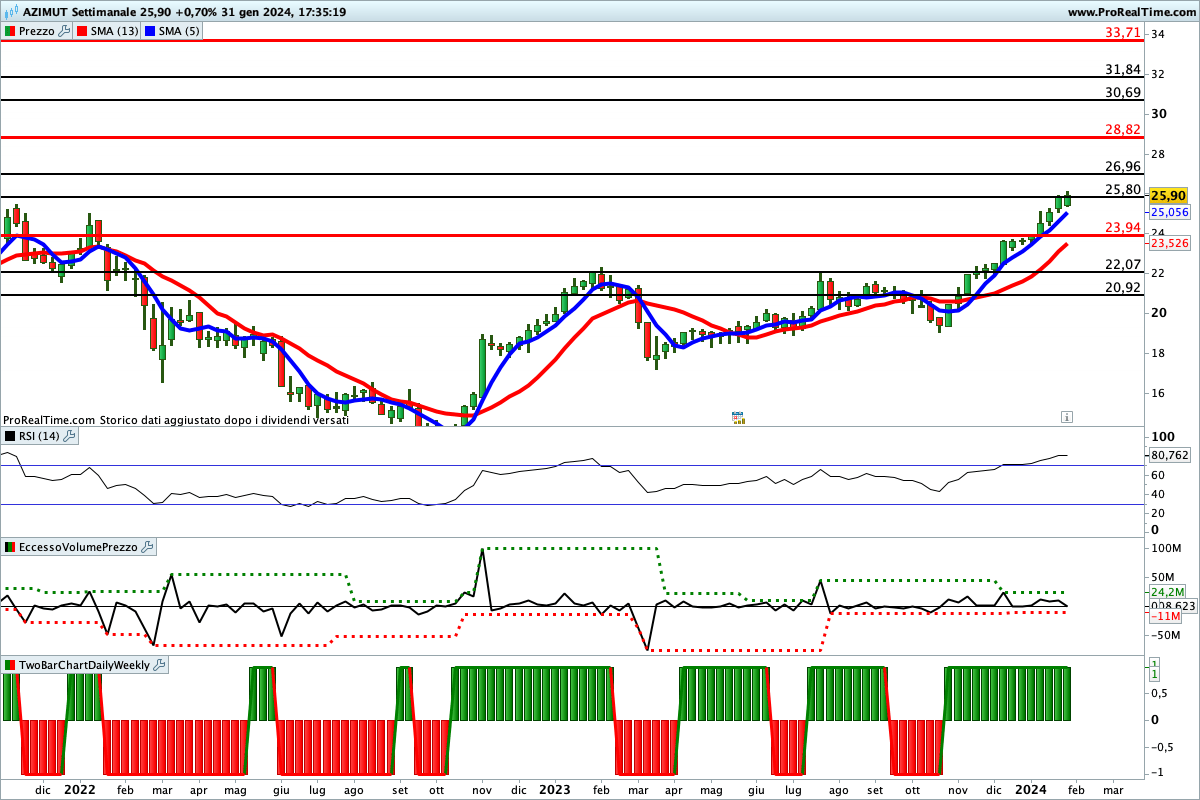Click the current price tag 25,90
Image resolution: width=1200 pixels, height=800 pixels.
coord(1167,196)
